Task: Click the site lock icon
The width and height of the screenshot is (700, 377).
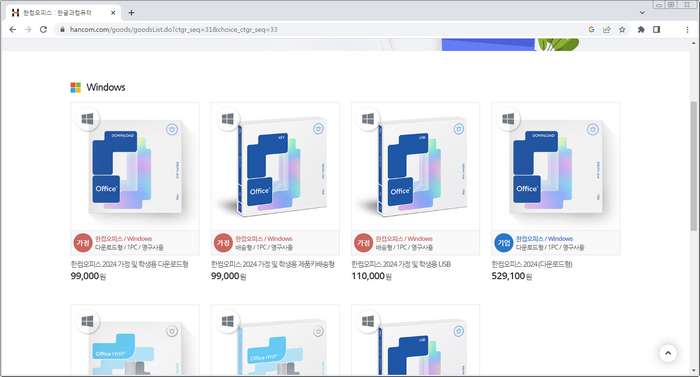Action: pyautogui.click(x=62, y=29)
